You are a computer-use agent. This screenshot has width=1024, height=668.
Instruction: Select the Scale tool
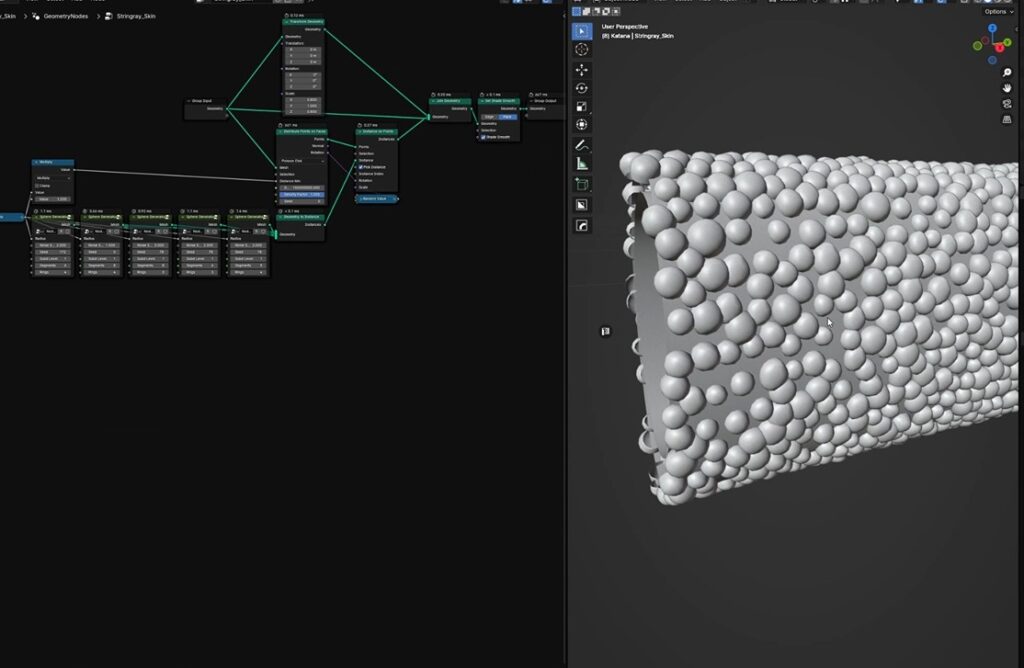pyautogui.click(x=582, y=106)
